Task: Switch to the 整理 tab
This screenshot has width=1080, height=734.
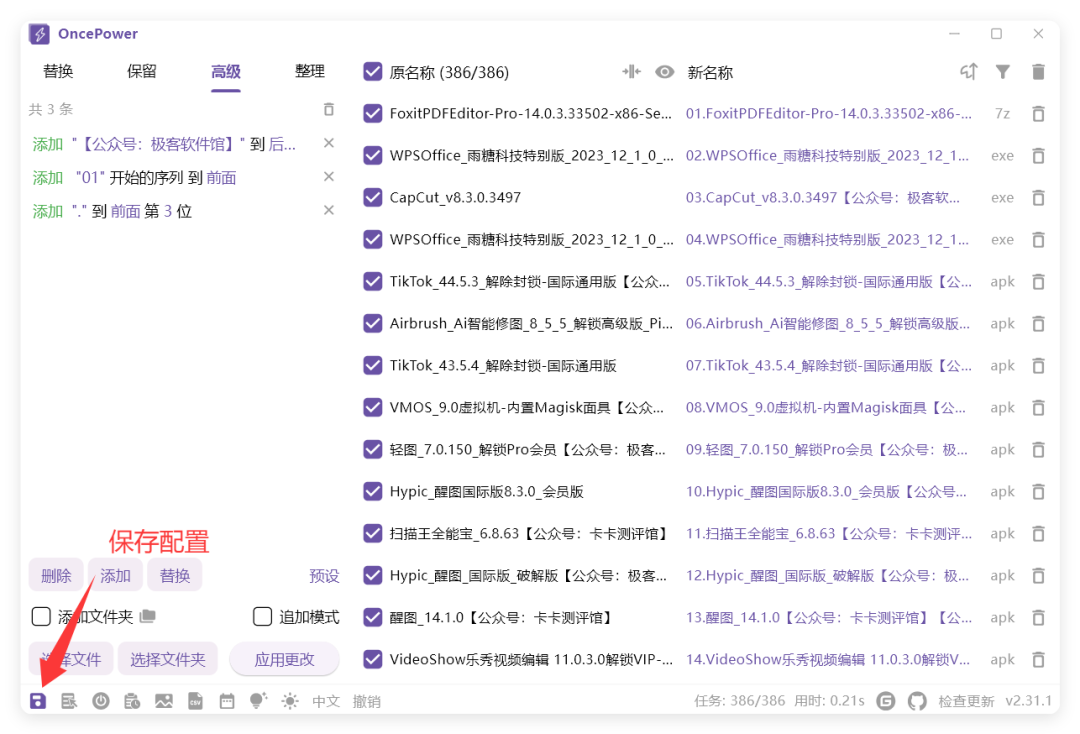Action: click(310, 71)
